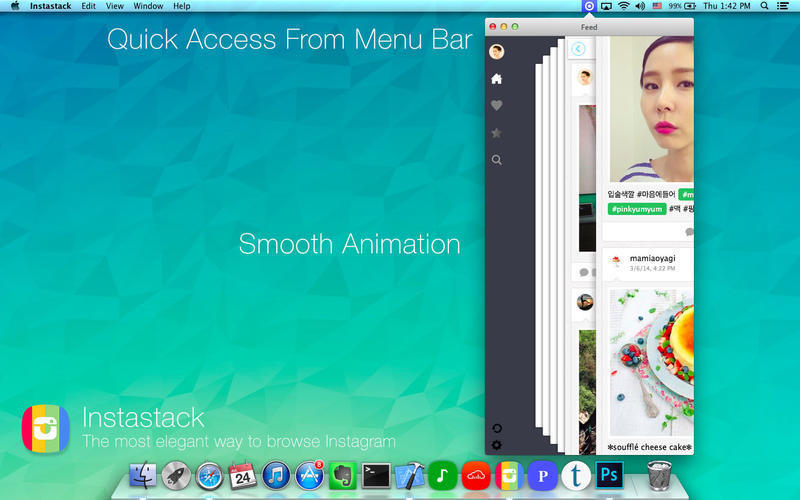The image size is (800, 500).
Task: Open App Store with update badge
Action: point(309,475)
